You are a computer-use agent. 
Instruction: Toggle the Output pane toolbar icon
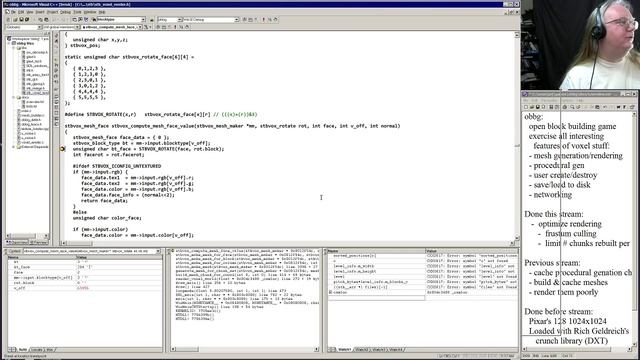pyautogui.click(x=80, y=19)
